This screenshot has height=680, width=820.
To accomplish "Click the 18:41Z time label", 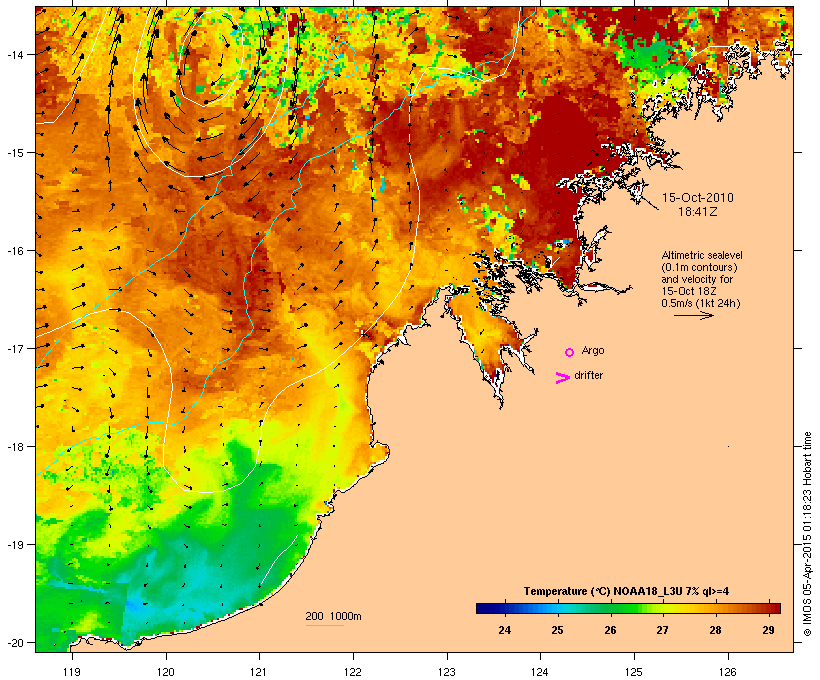I will [x=698, y=212].
